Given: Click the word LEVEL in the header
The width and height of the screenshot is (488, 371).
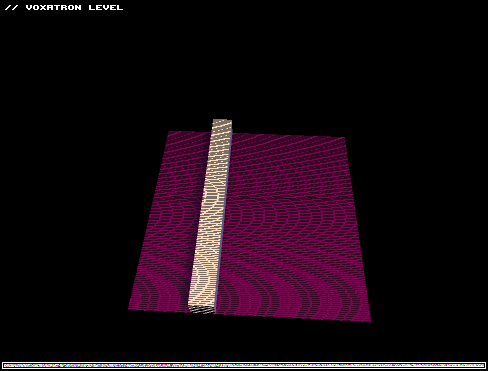Looking at the screenshot, I should [106, 7].
